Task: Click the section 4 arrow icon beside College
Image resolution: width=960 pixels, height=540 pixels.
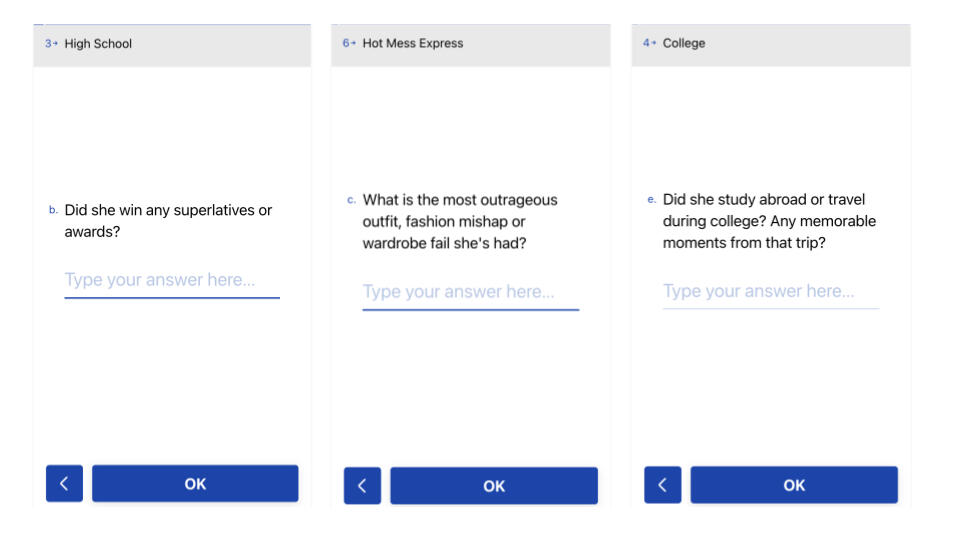Action: (652, 44)
